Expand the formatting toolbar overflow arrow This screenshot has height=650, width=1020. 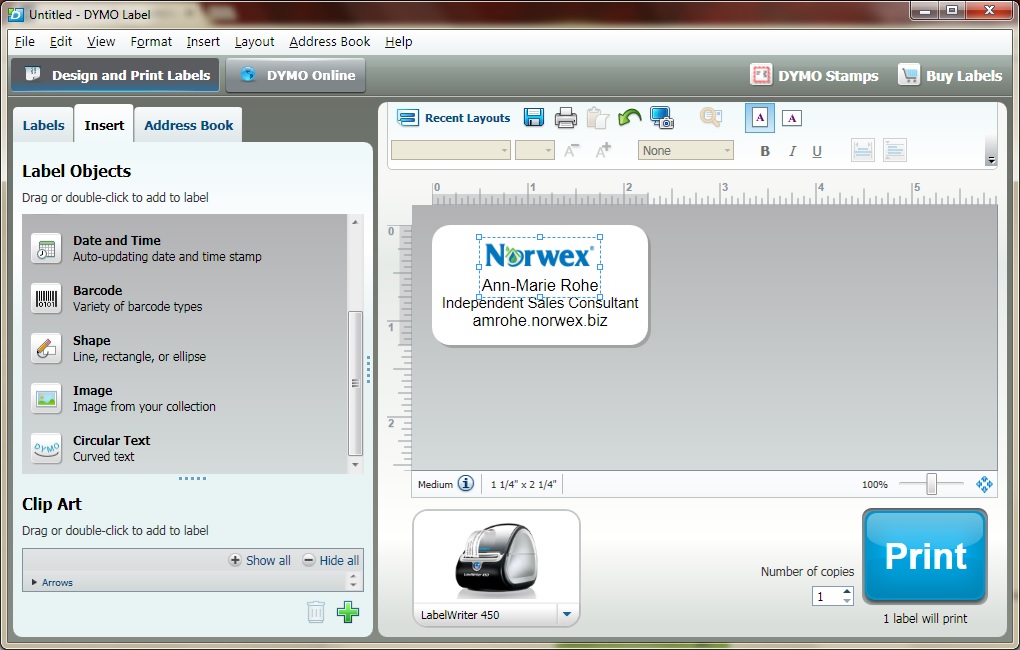point(991,159)
